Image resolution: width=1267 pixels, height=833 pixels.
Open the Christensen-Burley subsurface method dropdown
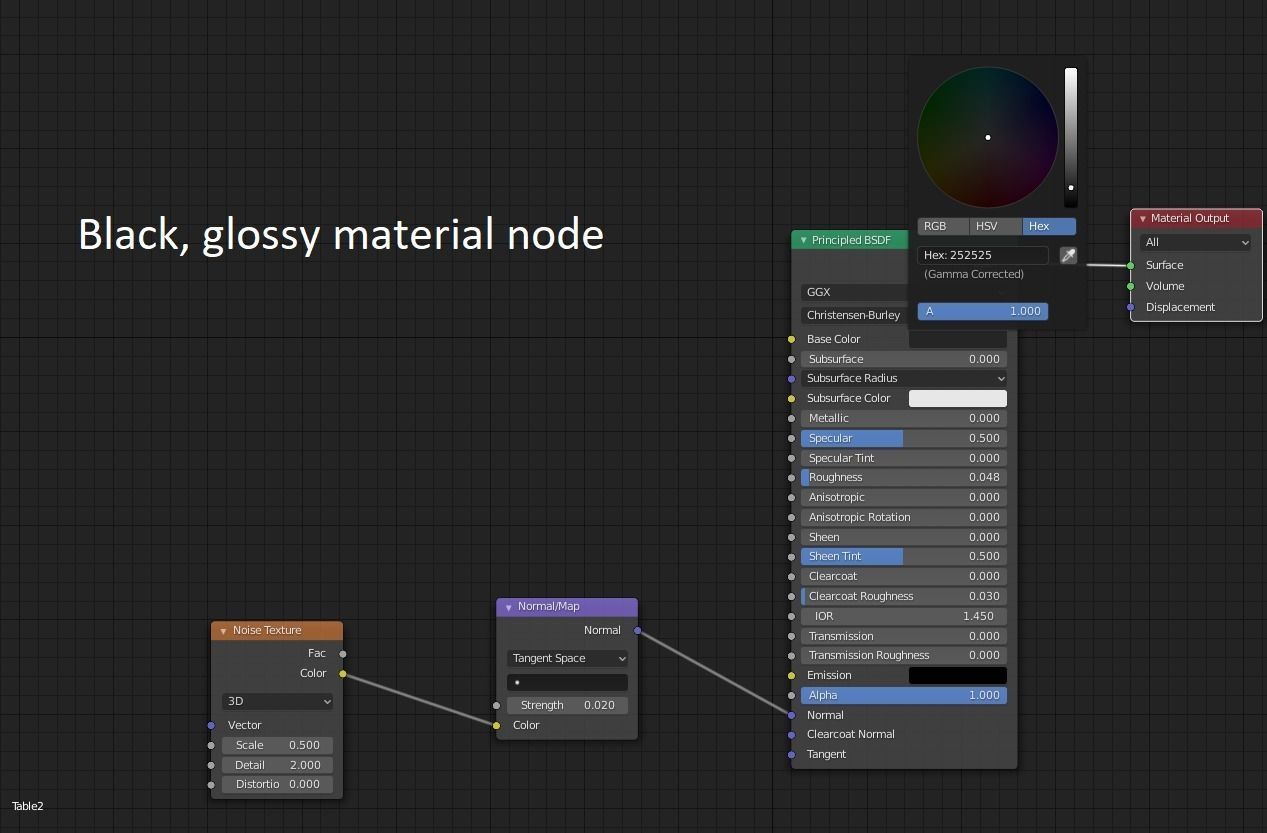point(854,315)
